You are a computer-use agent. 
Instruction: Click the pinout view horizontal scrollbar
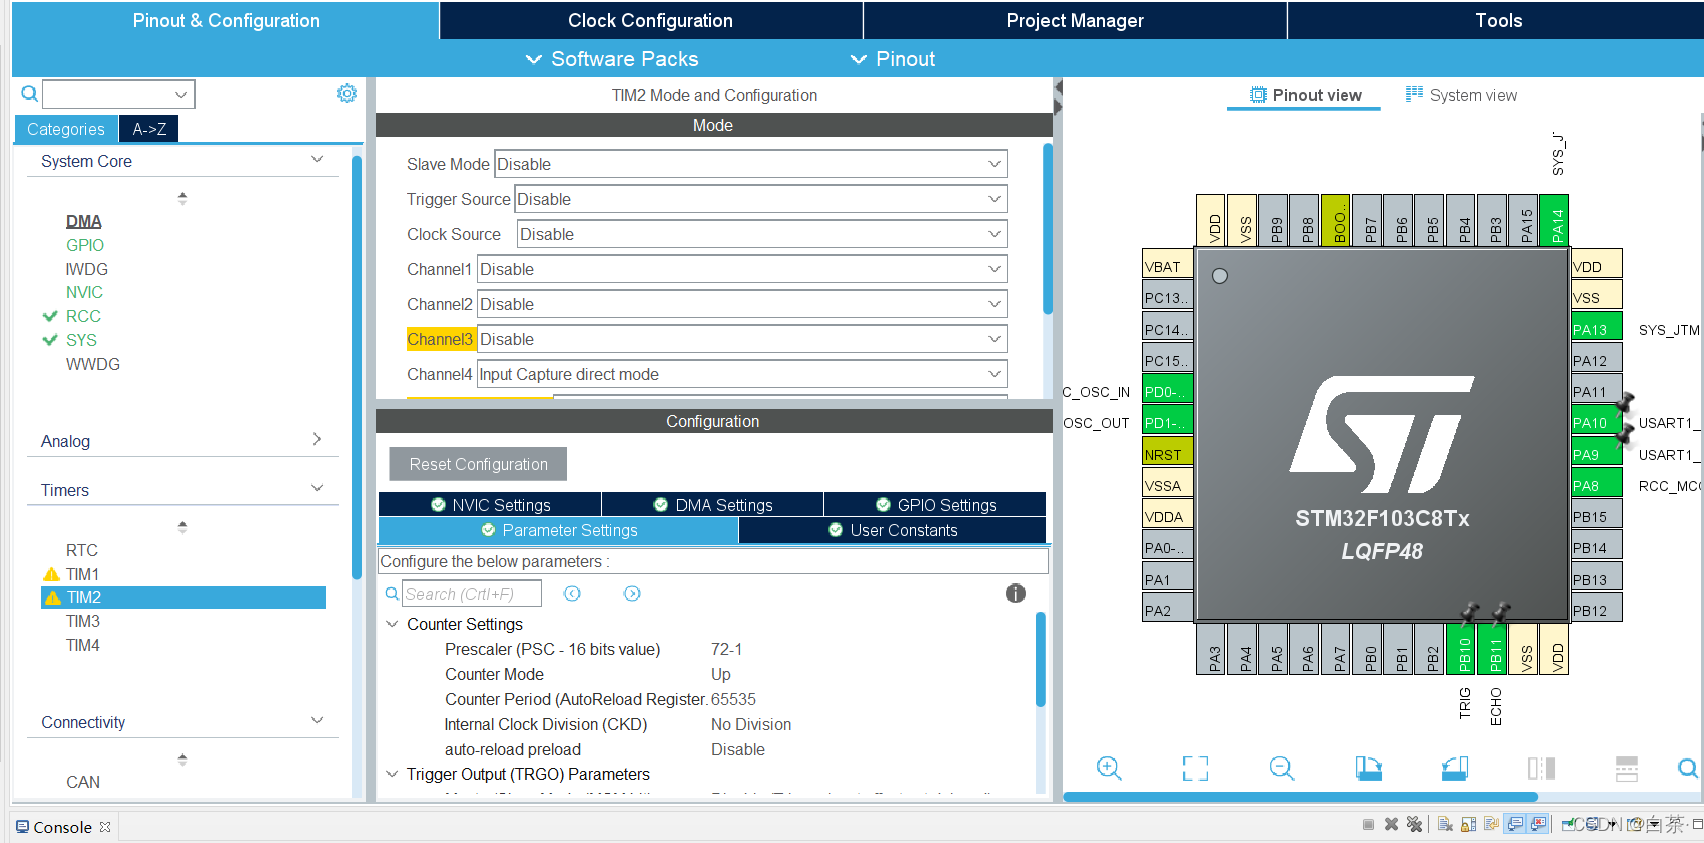point(1300,797)
